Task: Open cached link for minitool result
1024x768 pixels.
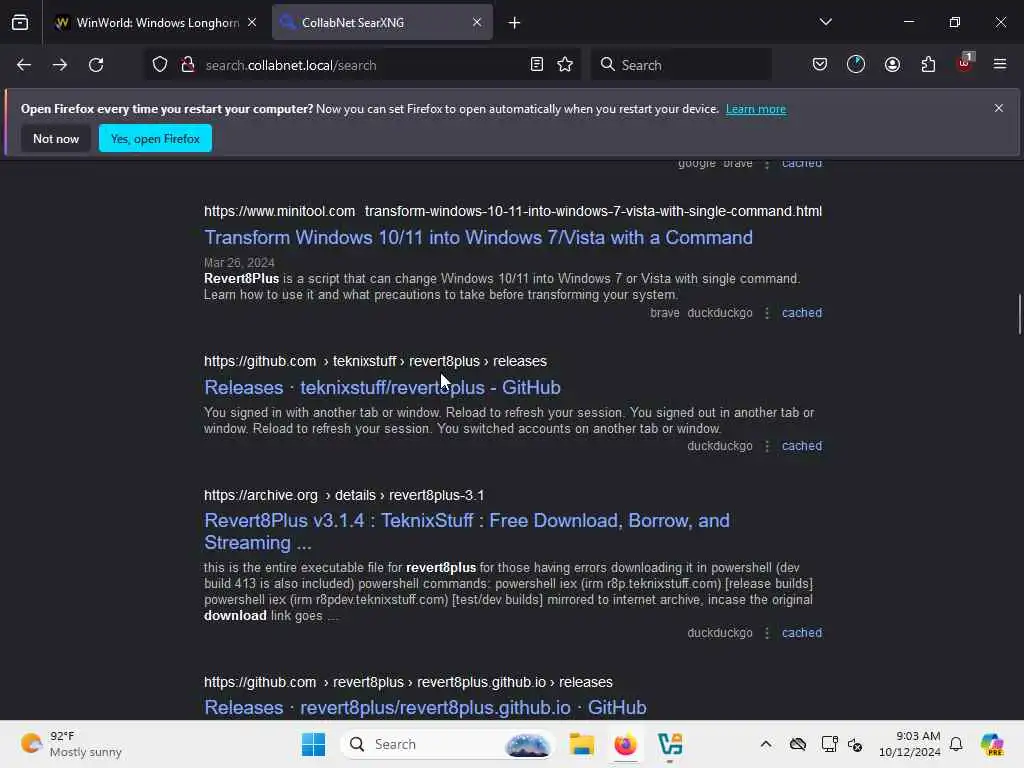Action: tap(802, 313)
